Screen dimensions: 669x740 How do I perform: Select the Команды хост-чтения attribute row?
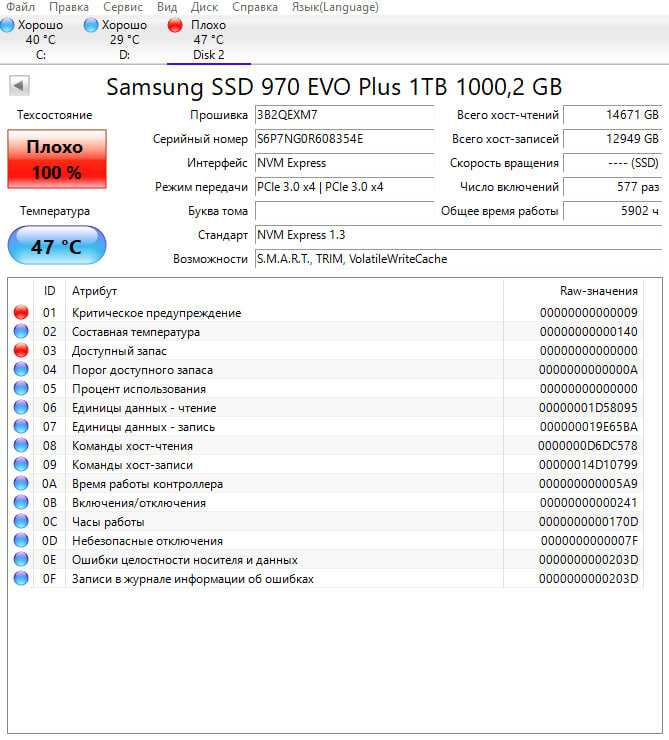326,446
